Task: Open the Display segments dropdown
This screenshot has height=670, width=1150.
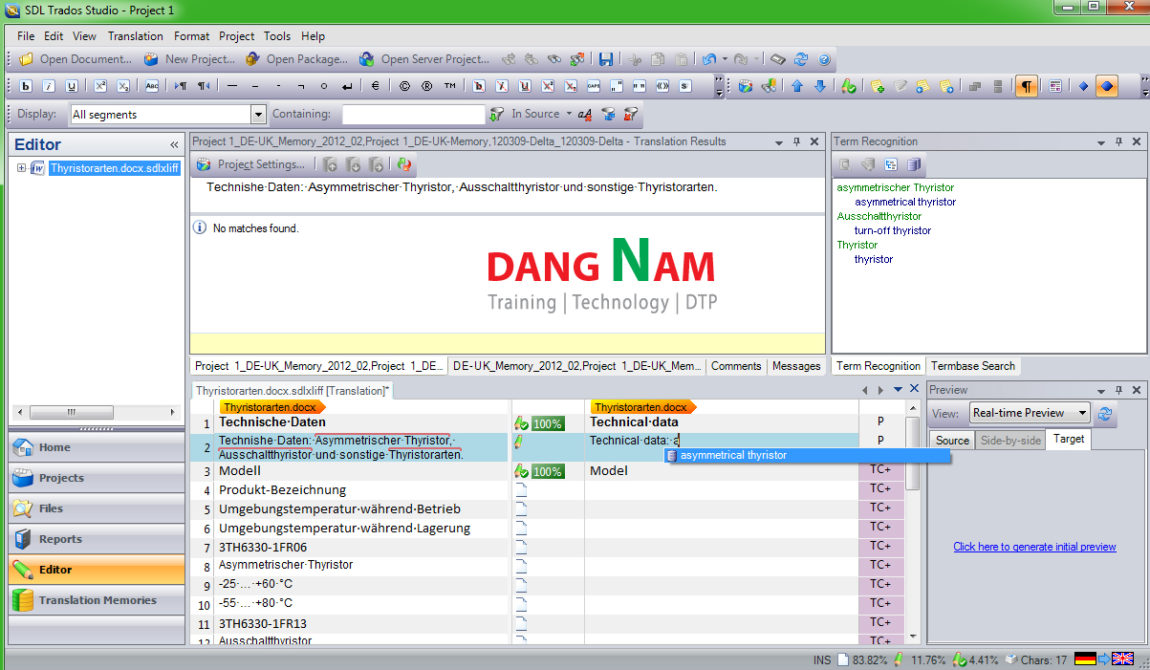Action: coord(257,114)
